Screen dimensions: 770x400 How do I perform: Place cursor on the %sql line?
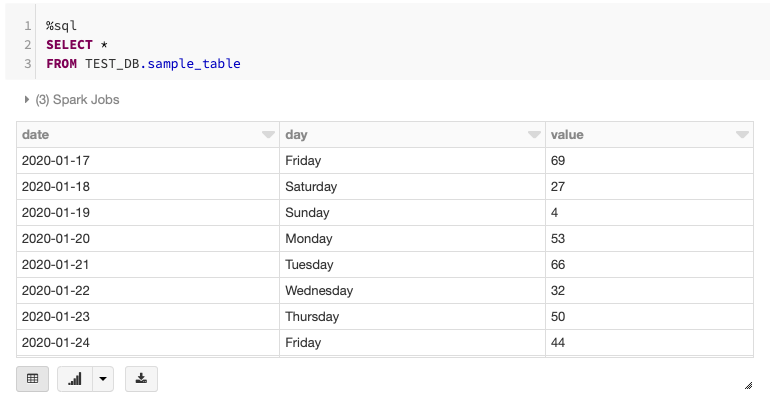tap(60, 25)
